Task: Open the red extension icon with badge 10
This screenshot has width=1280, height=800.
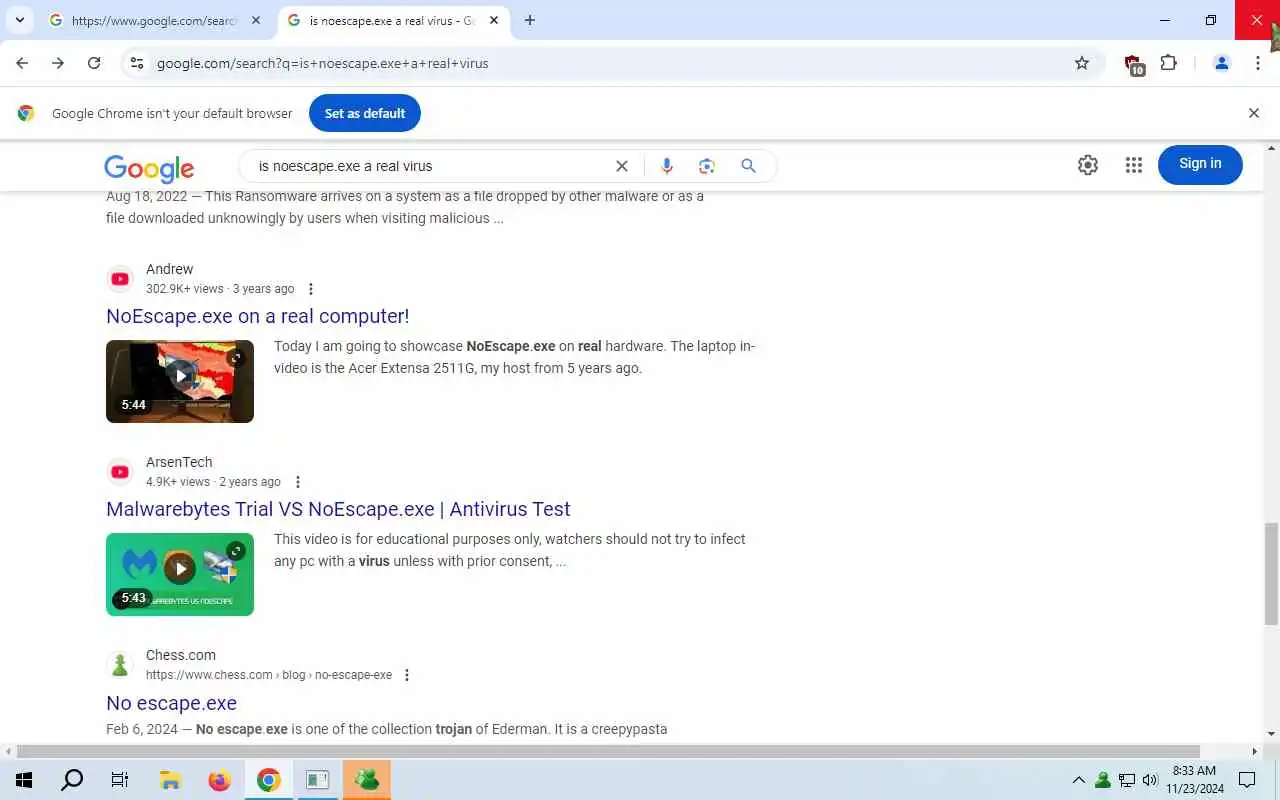Action: (1134, 64)
